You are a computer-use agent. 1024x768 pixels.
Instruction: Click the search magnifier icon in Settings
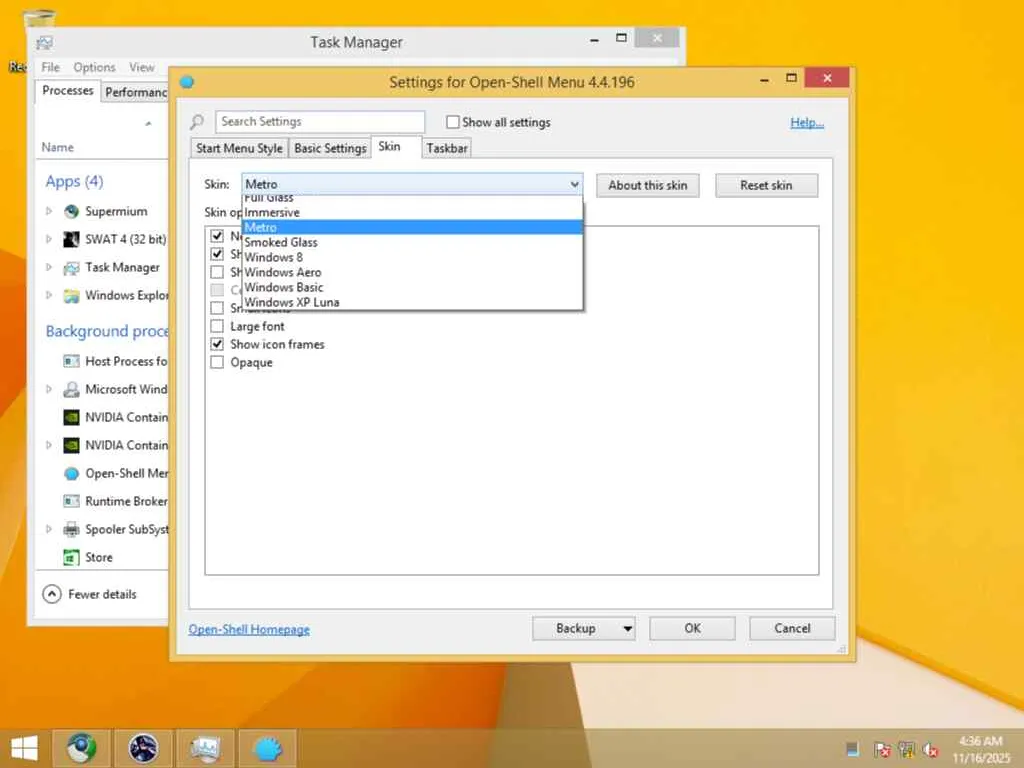pos(197,122)
